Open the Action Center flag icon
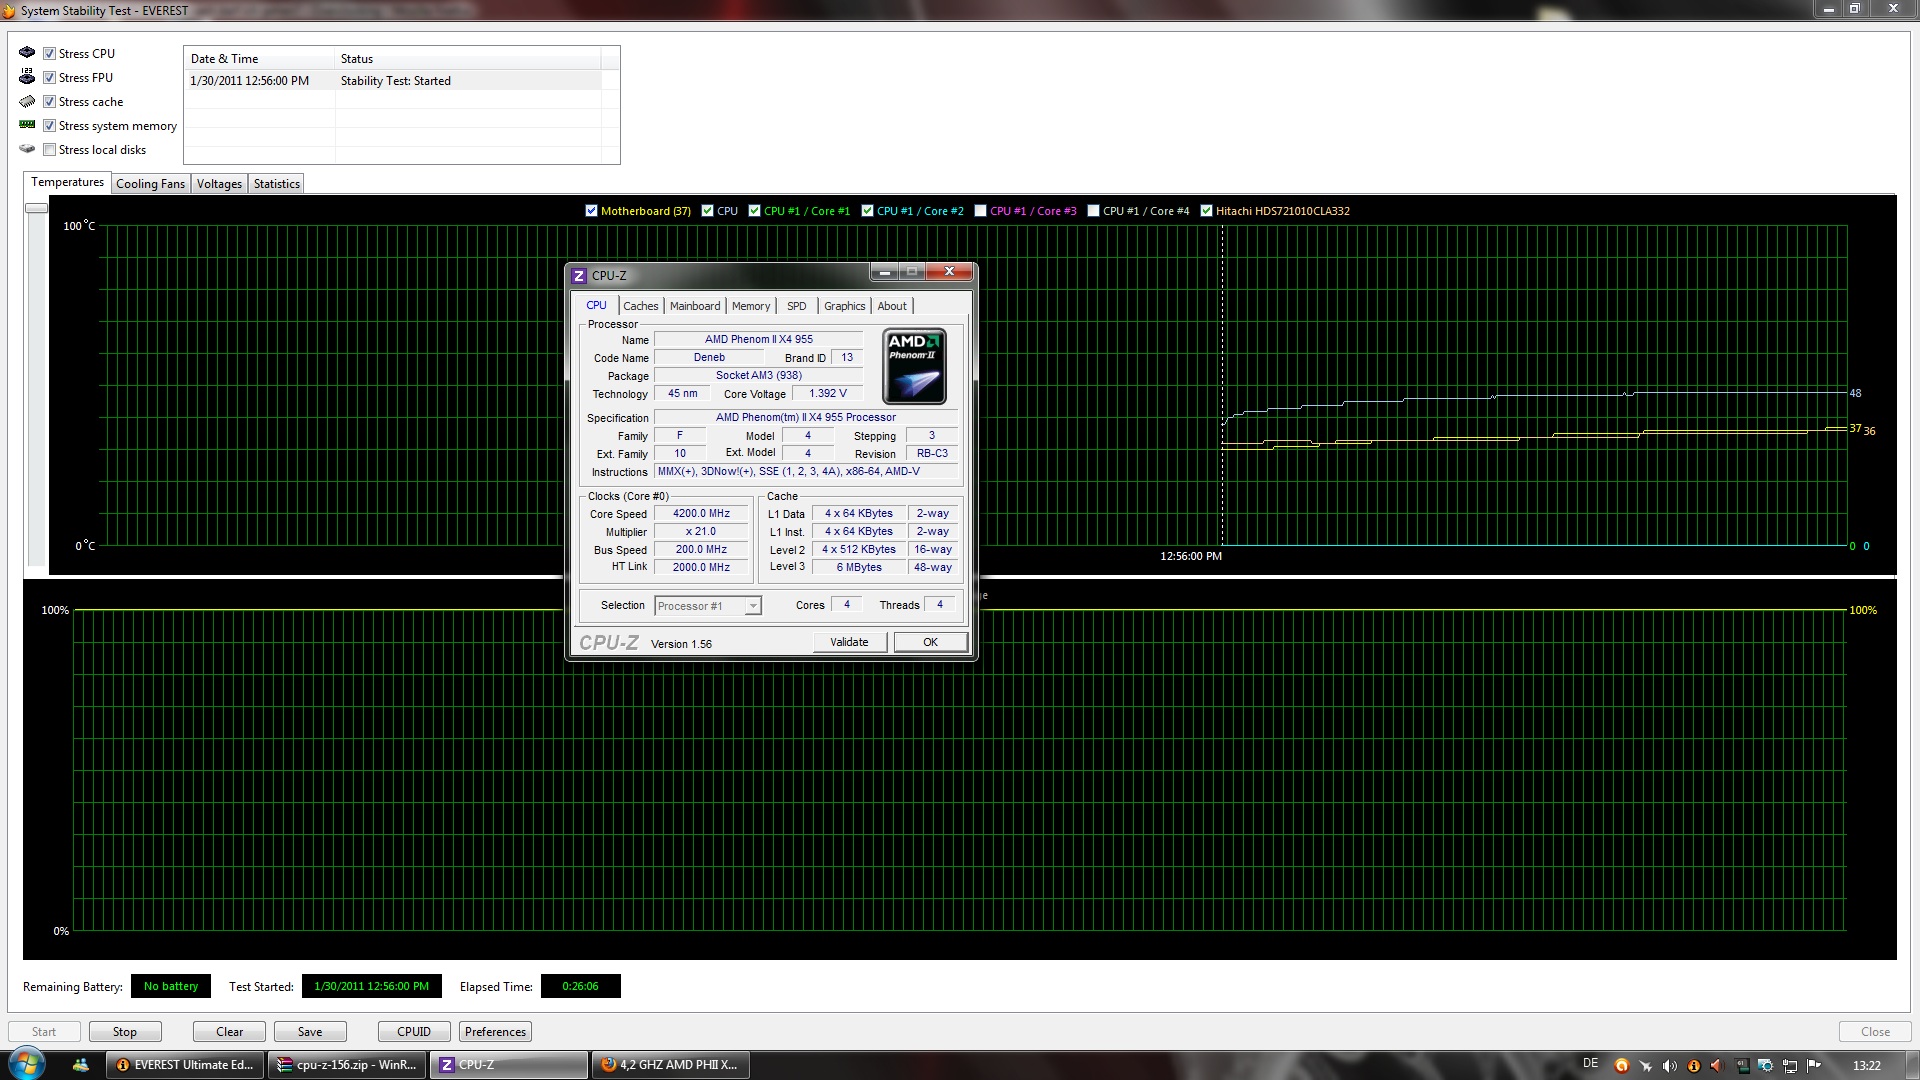 coord(1814,1065)
